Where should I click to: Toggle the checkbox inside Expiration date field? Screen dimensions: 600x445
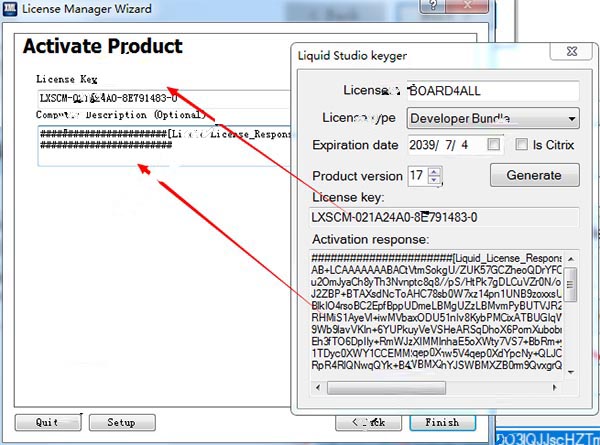494,145
